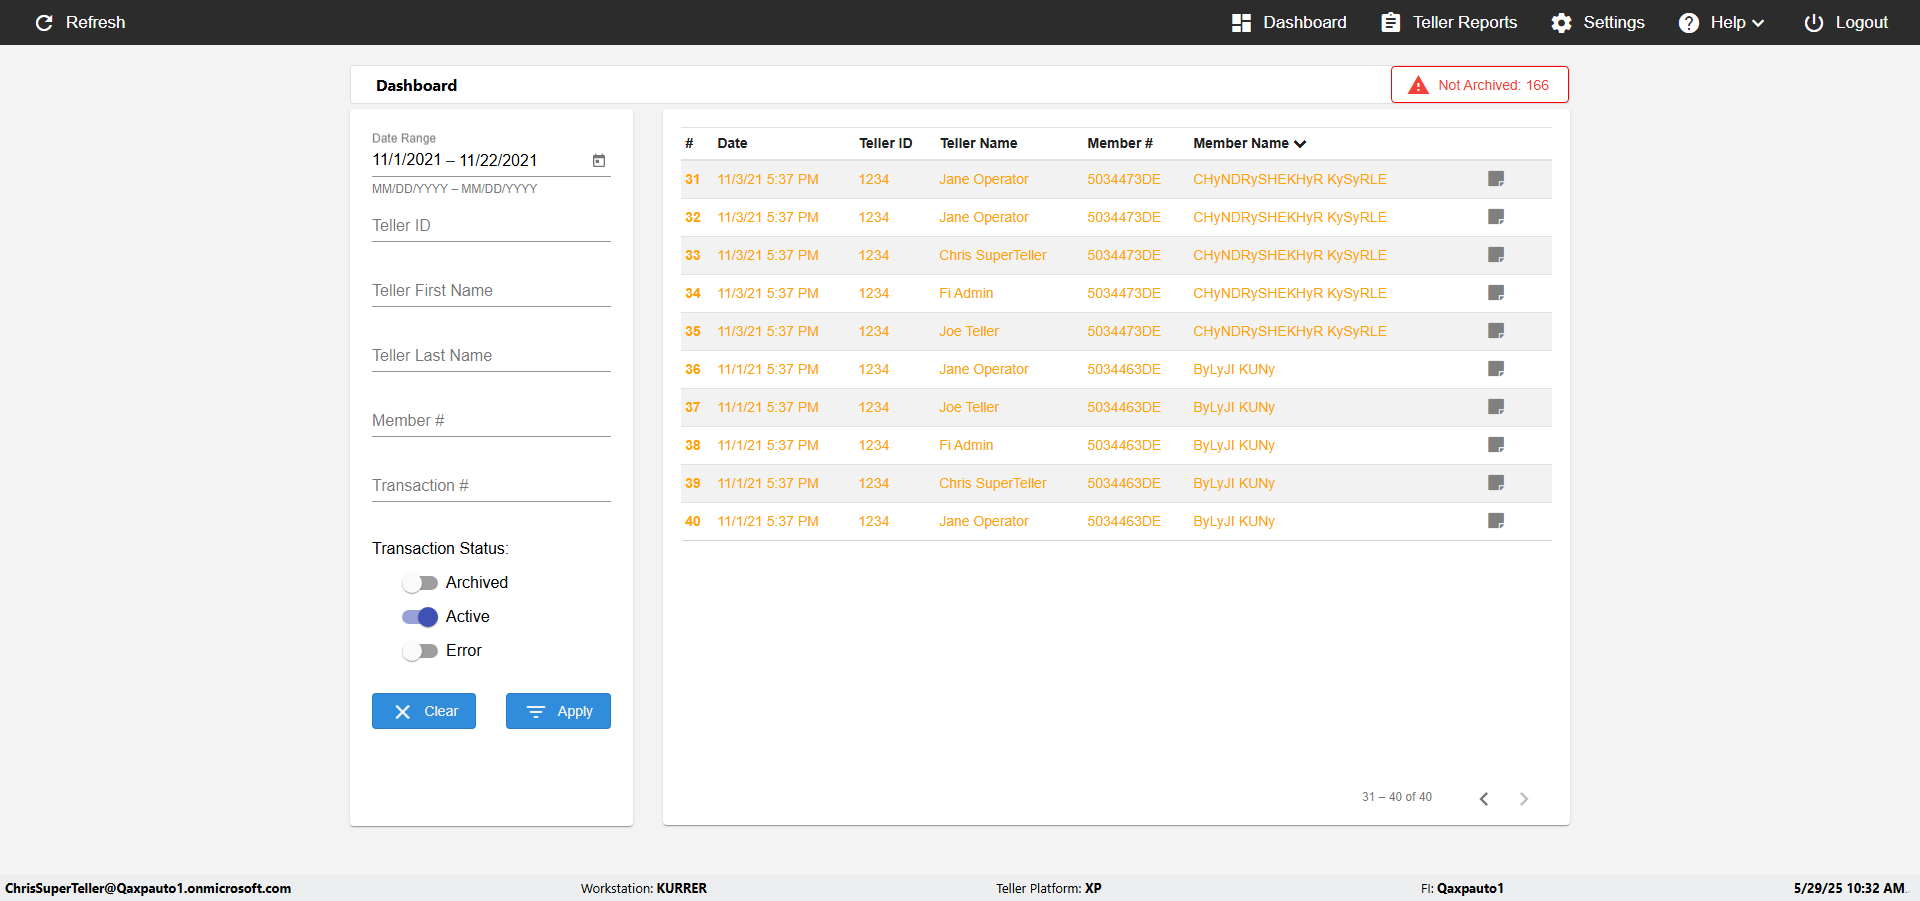Click the Date column header
Image resolution: width=1920 pixels, height=901 pixels.
tap(732, 143)
